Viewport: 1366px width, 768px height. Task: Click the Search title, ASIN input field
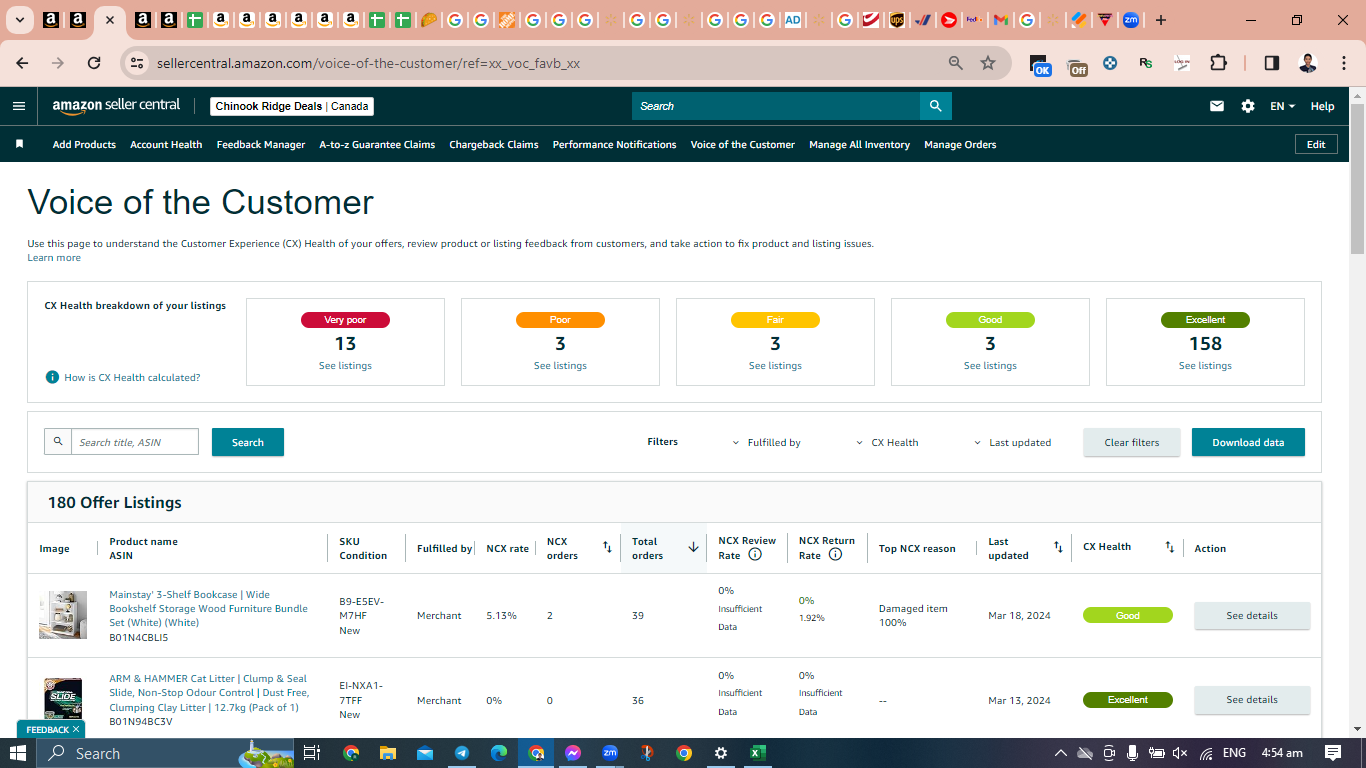click(x=135, y=442)
